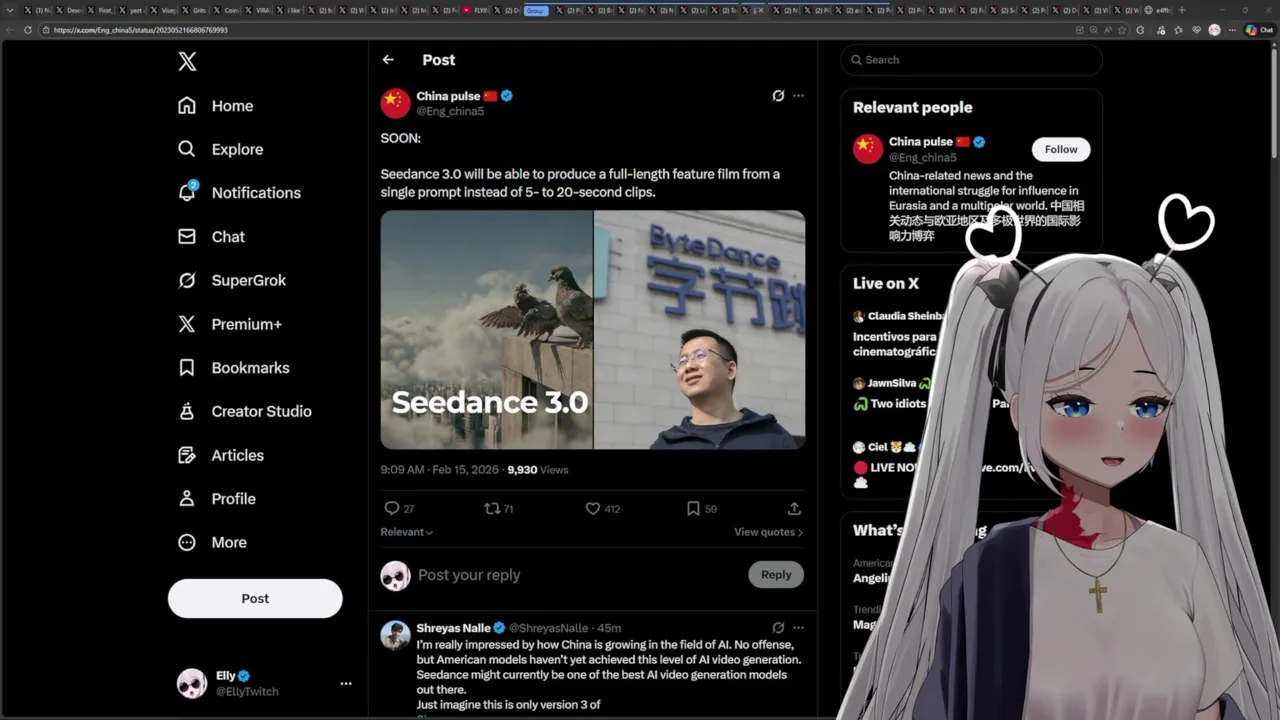The height and width of the screenshot is (720, 1280).
Task: Like the post with 412 likes
Action: click(x=592, y=508)
